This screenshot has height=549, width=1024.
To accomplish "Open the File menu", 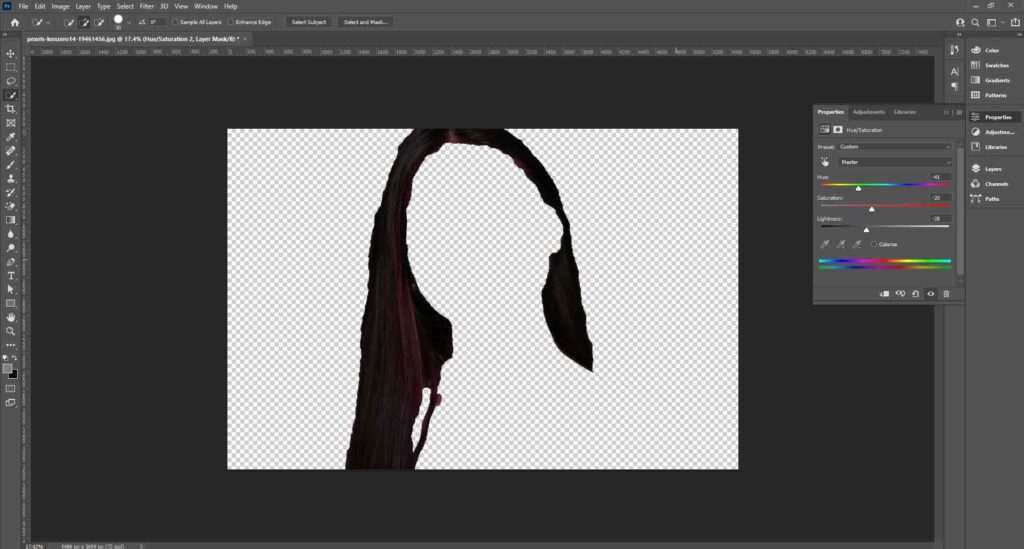I will tap(23, 6).
